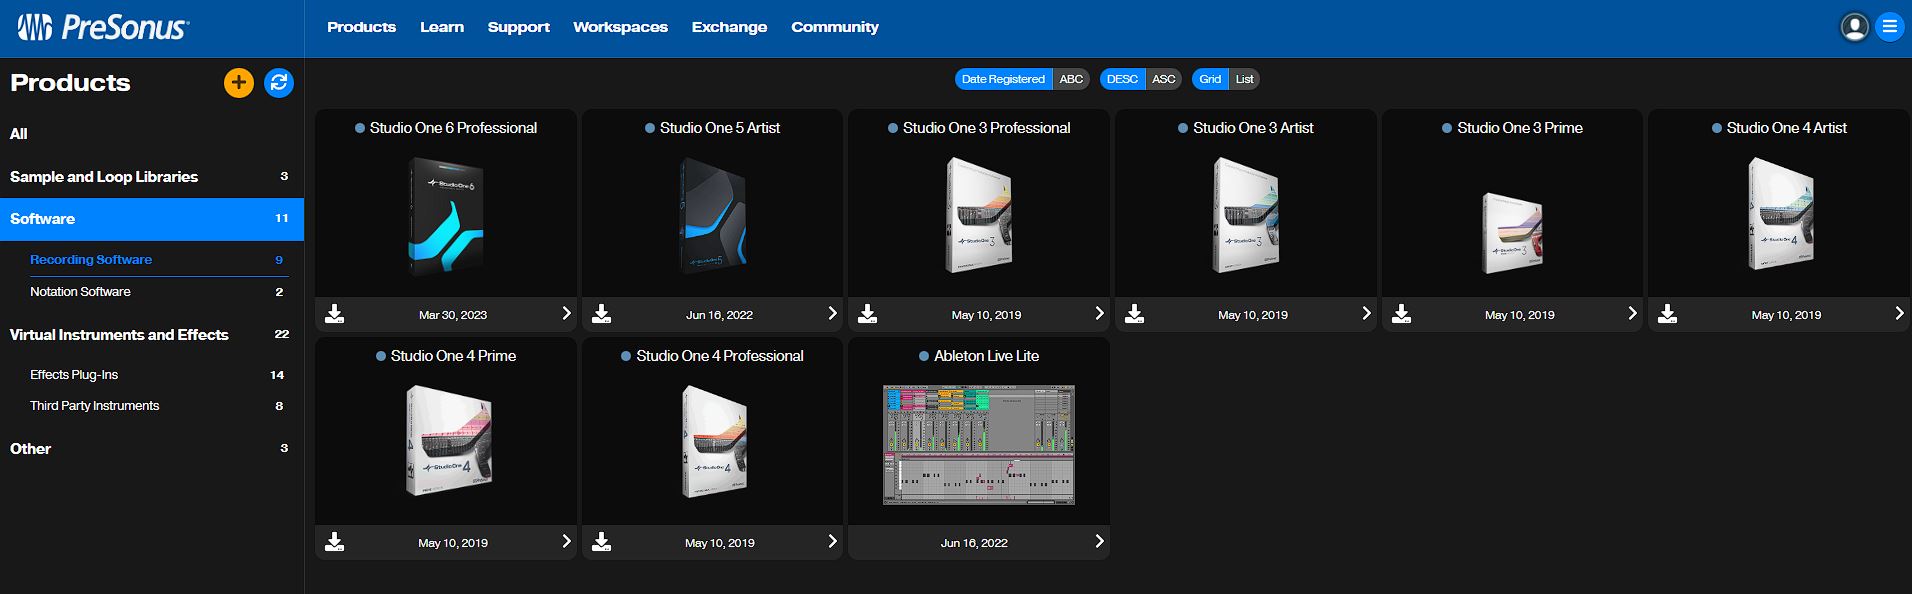Viewport: 1912px width, 594px height.
Task: Select Effects Plug-Ins subcategory
Action: pyautogui.click(x=160, y=375)
